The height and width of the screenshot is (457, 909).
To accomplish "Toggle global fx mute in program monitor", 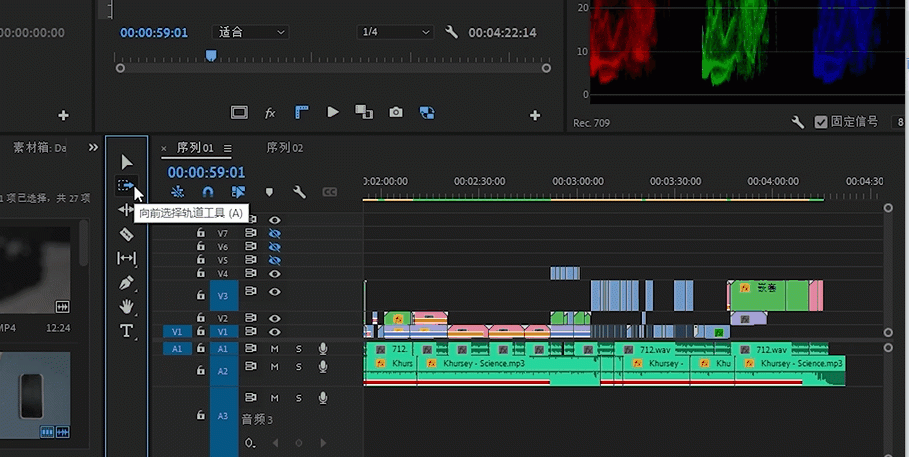I will [270, 113].
